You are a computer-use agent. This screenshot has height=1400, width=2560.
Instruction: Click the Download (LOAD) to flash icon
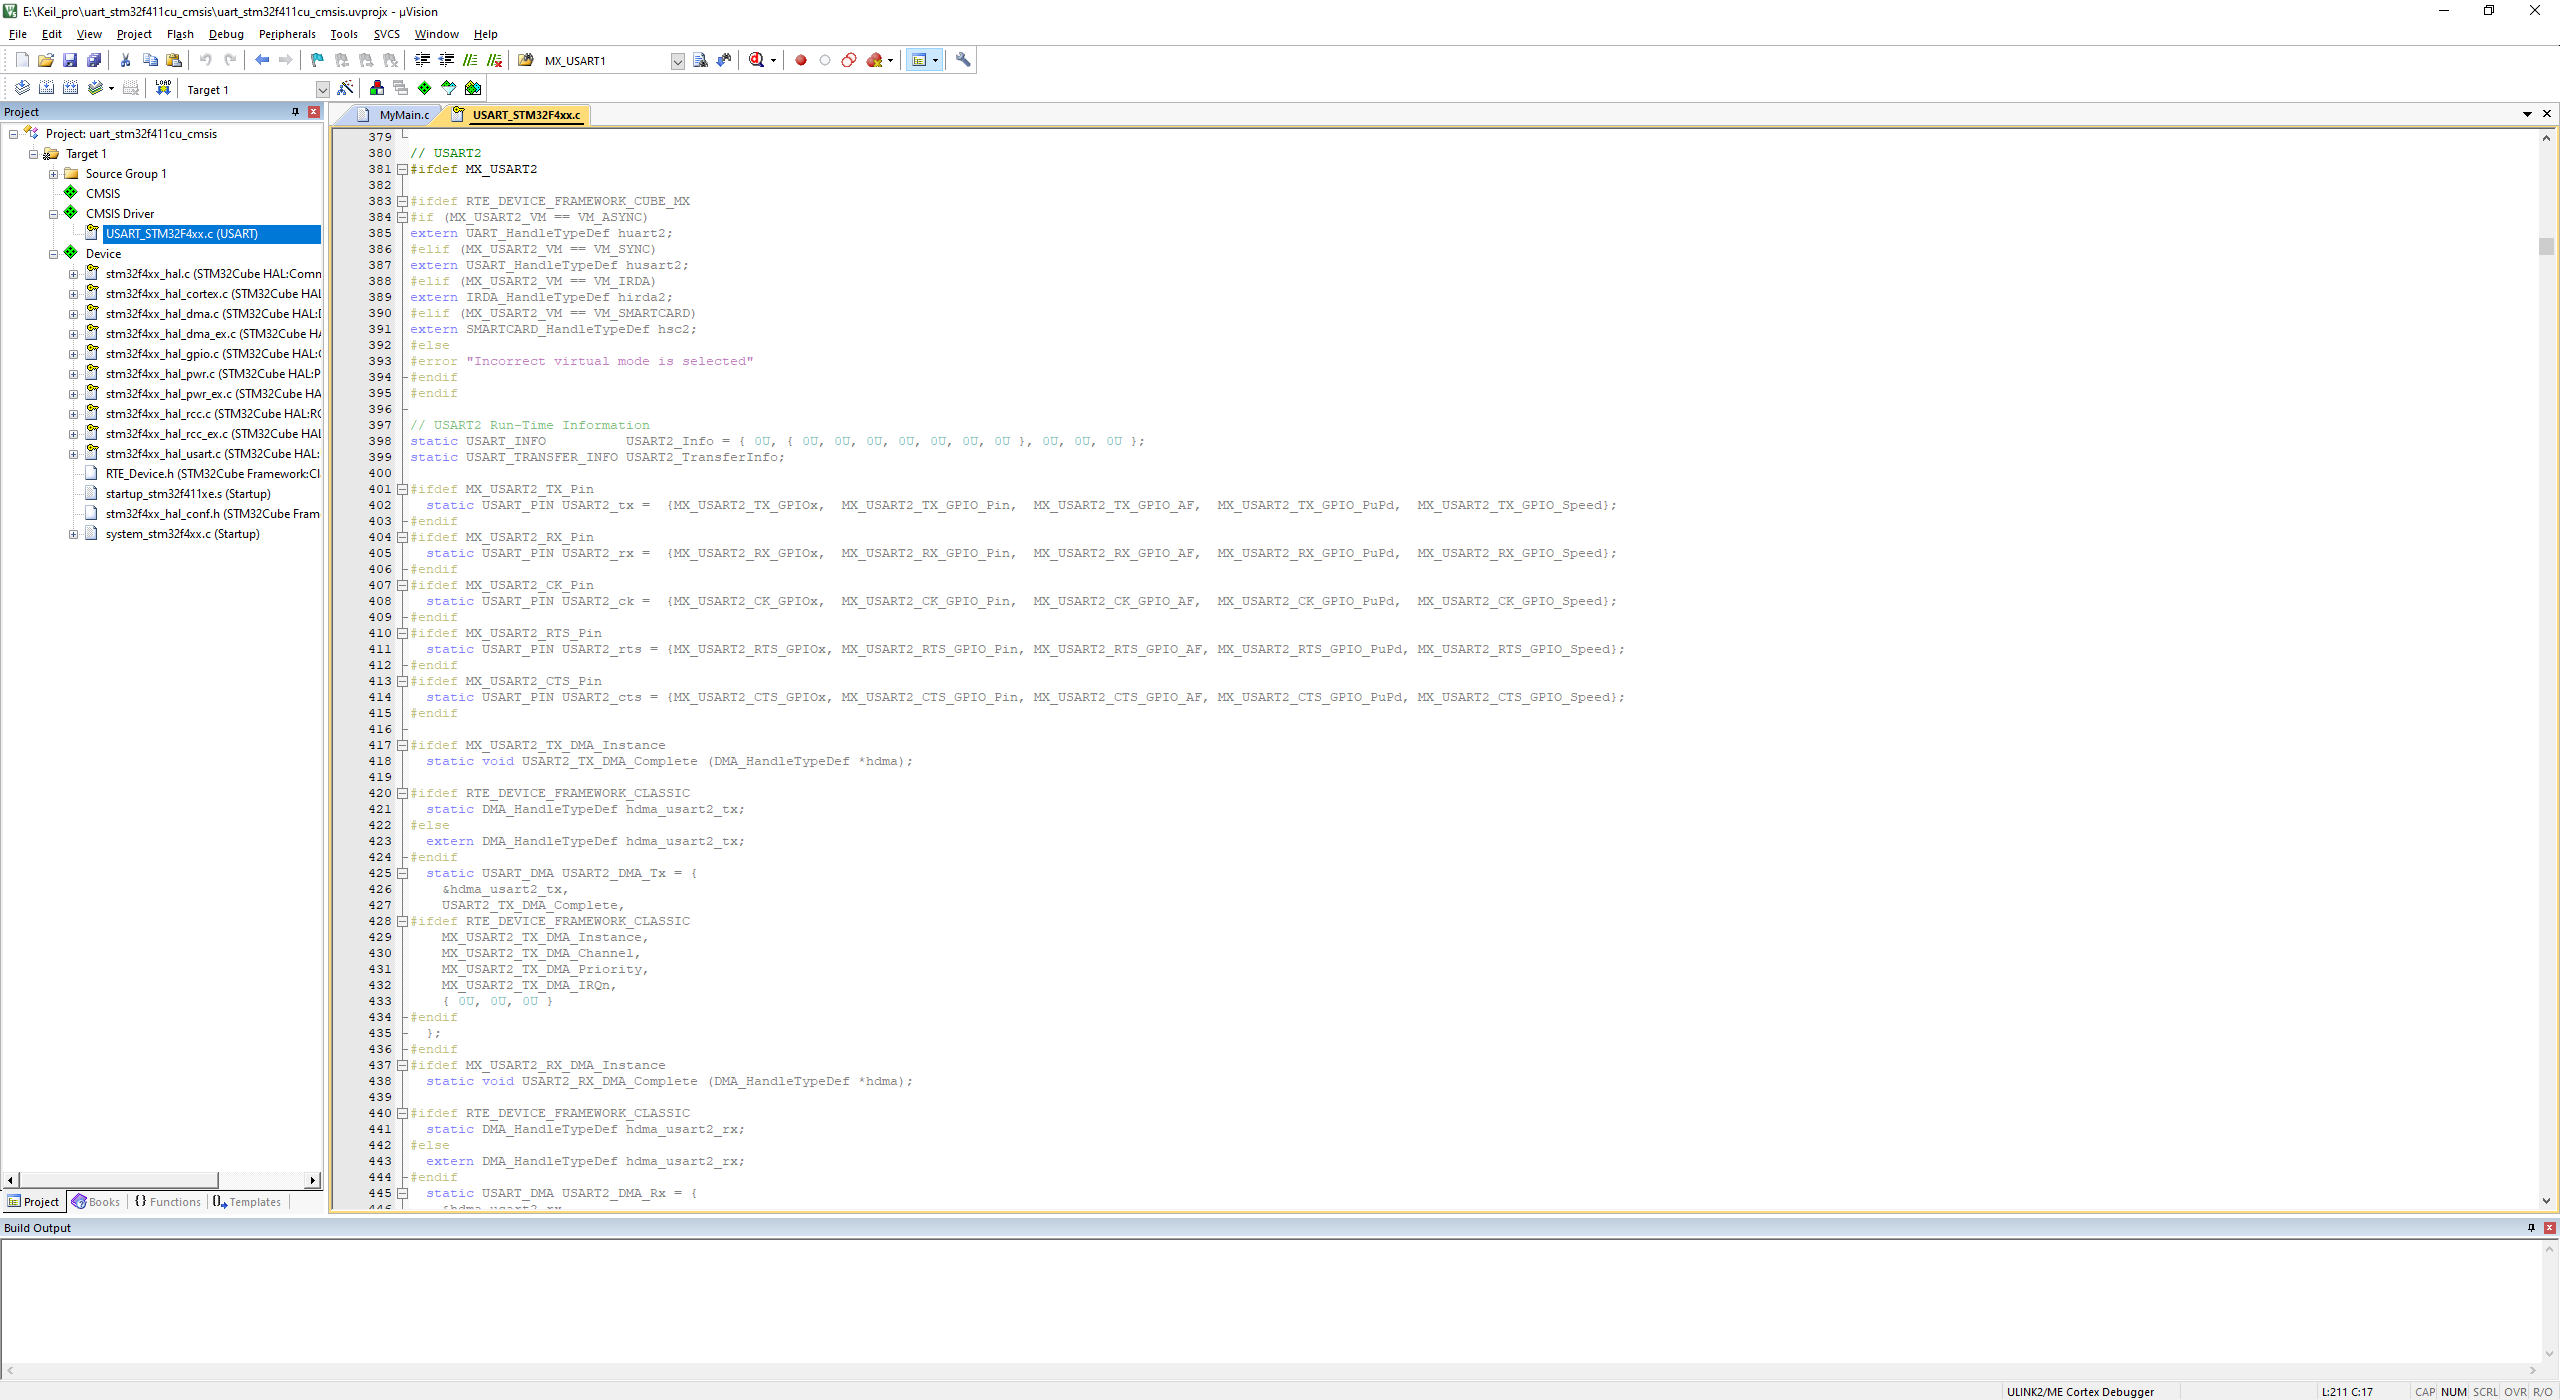click(163, 88)
